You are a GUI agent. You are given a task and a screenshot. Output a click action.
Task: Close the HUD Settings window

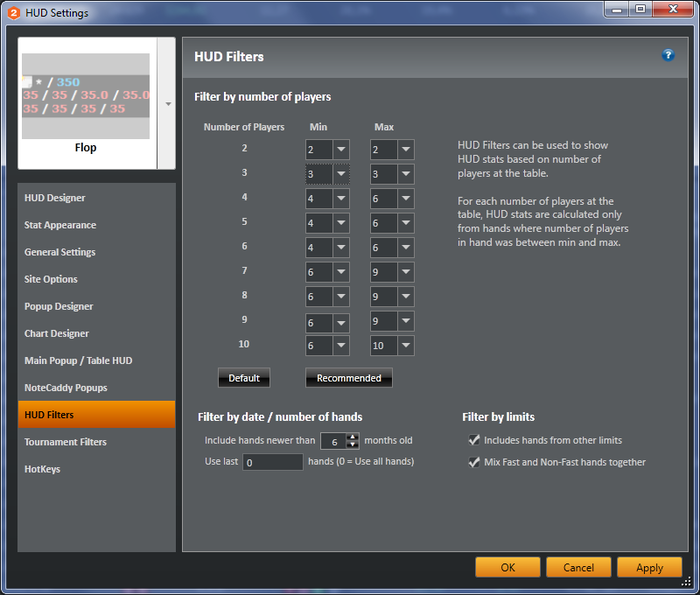673,9
